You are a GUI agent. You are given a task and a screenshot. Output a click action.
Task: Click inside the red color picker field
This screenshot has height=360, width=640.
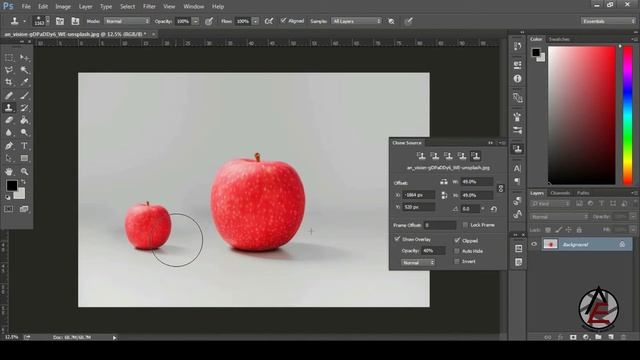(582, 115)
